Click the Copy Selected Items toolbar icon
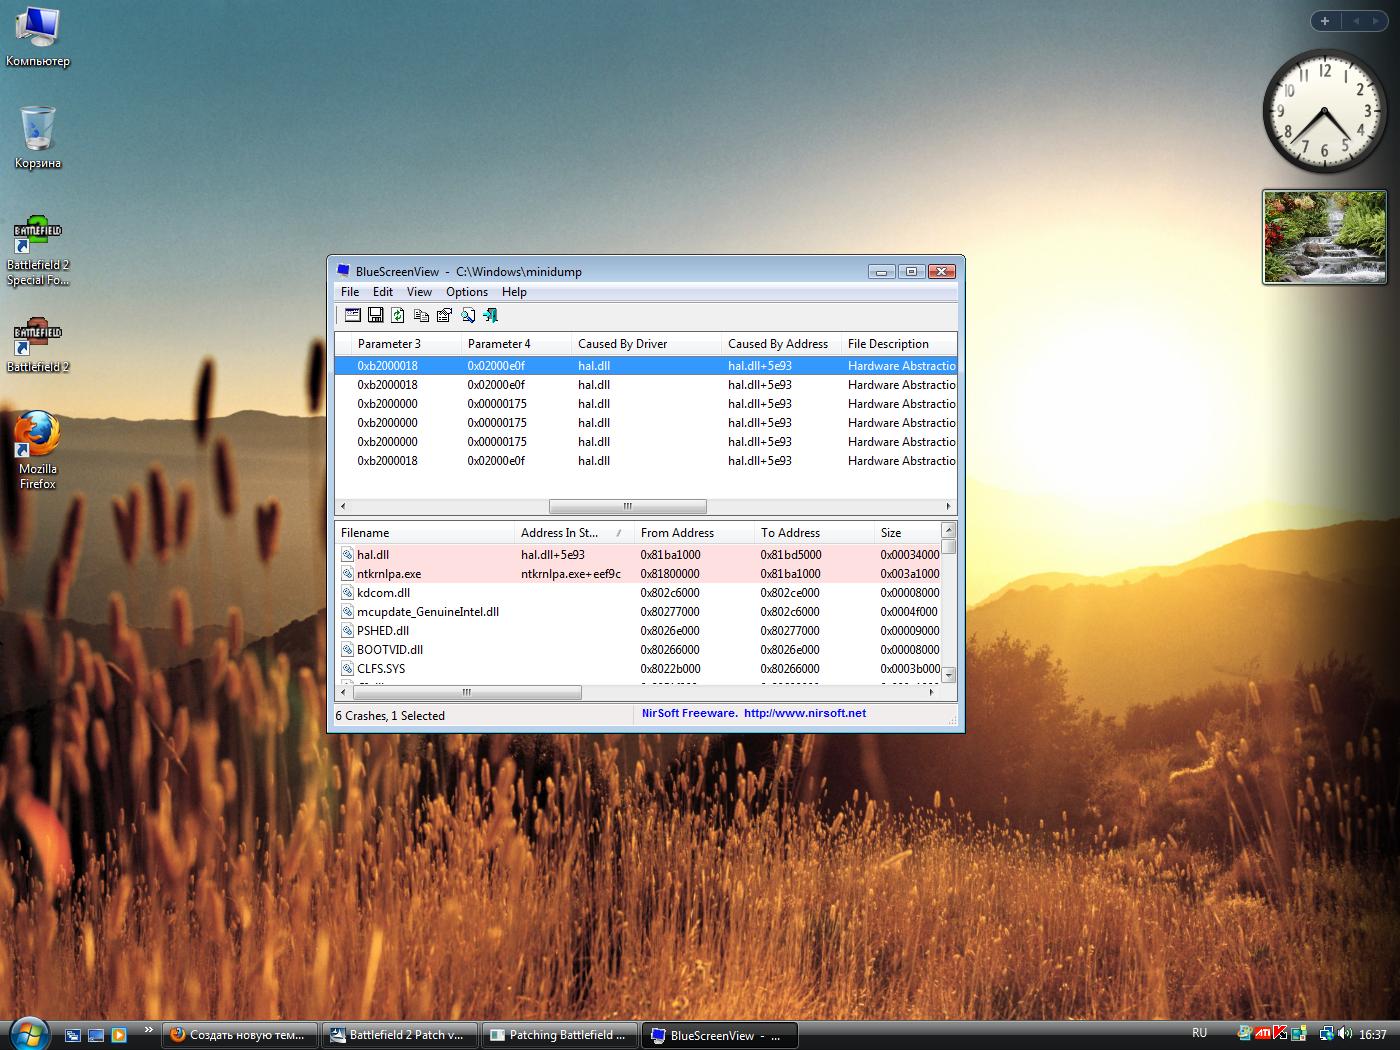The height and width of the screenshot is (1050, 1400). click(421, 315)
